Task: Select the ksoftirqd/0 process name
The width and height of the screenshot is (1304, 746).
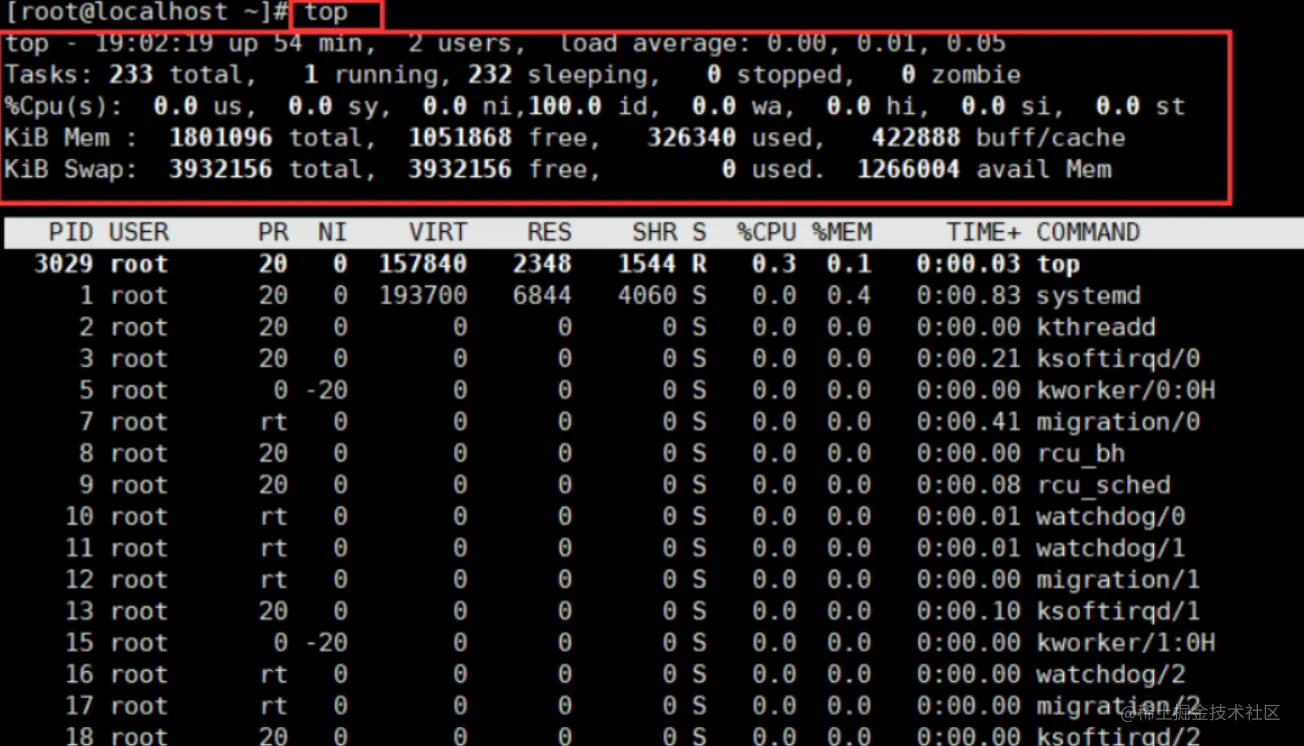Action: pyautogui.click(x=1118, y=359)
